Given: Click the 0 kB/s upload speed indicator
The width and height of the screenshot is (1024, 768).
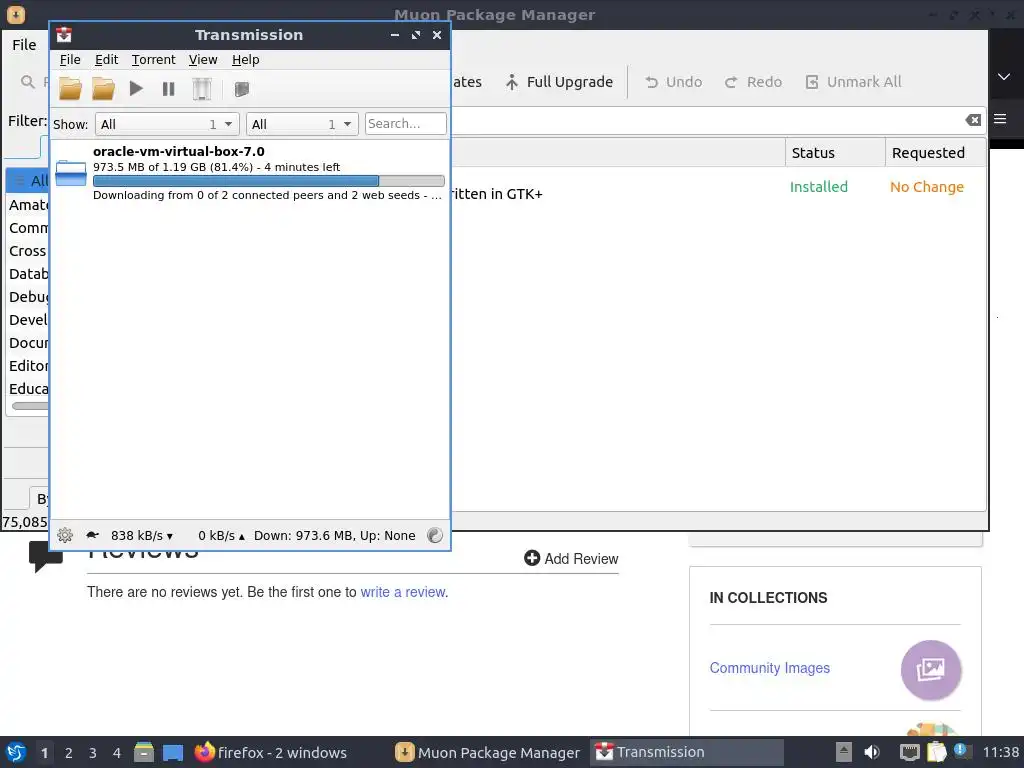Looking at the screenshot, I should click(221, 536).
